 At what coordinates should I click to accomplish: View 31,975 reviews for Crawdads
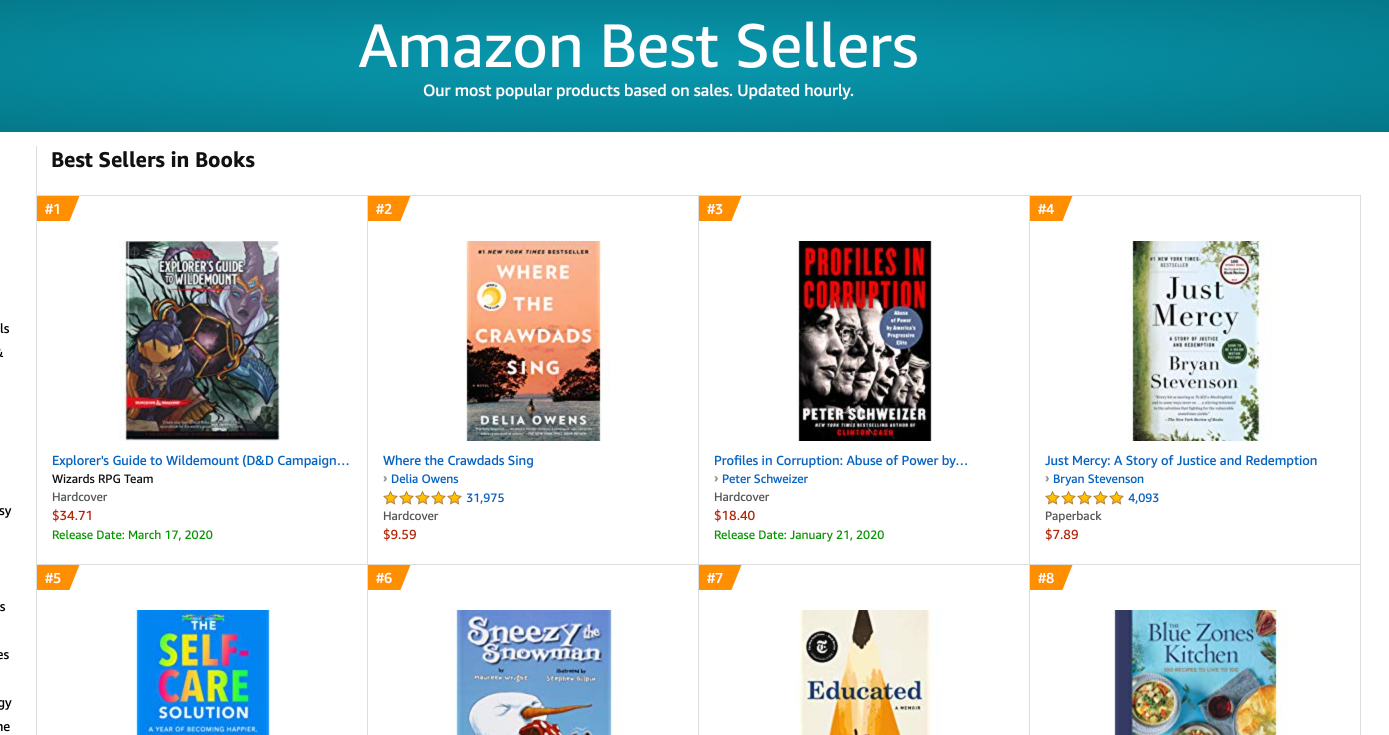click(x=485, y=498)
